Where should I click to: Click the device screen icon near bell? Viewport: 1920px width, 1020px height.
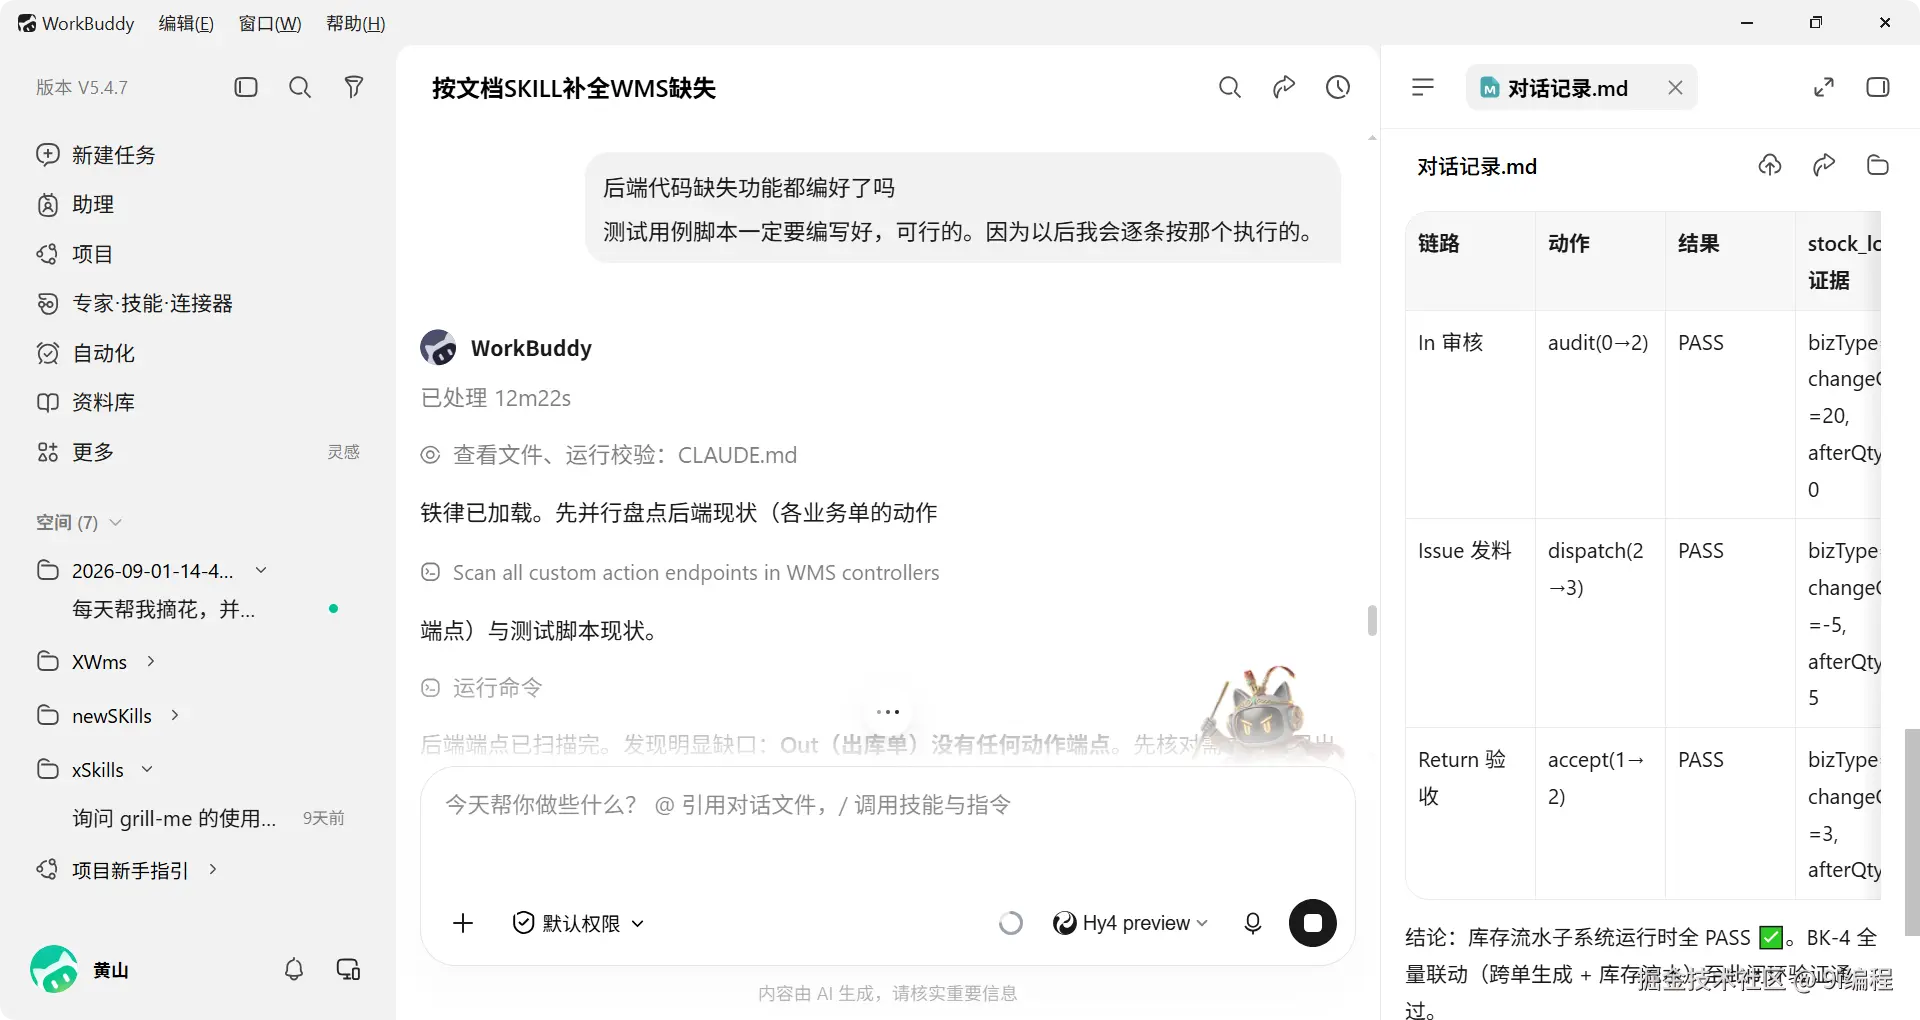click(348, 970)
